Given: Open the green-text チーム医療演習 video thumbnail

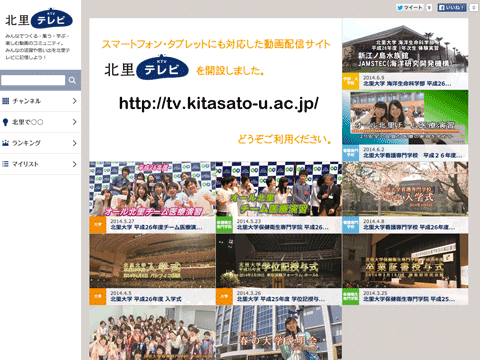Looking at the screenshot, I should click(x=279, y=189).
